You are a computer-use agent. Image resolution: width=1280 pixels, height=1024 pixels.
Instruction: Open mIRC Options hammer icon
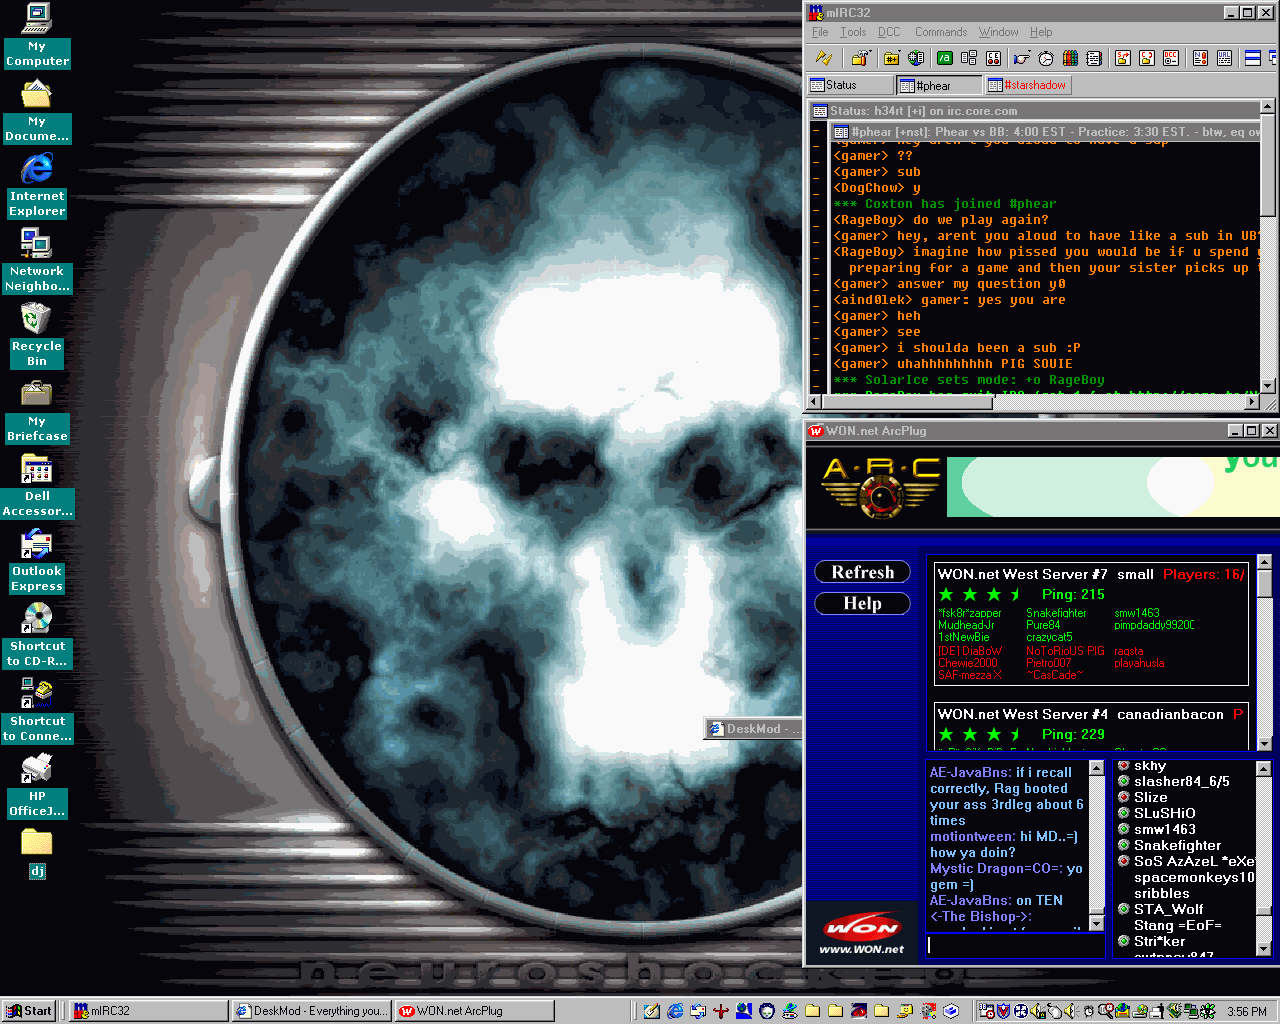click(861, 58)
